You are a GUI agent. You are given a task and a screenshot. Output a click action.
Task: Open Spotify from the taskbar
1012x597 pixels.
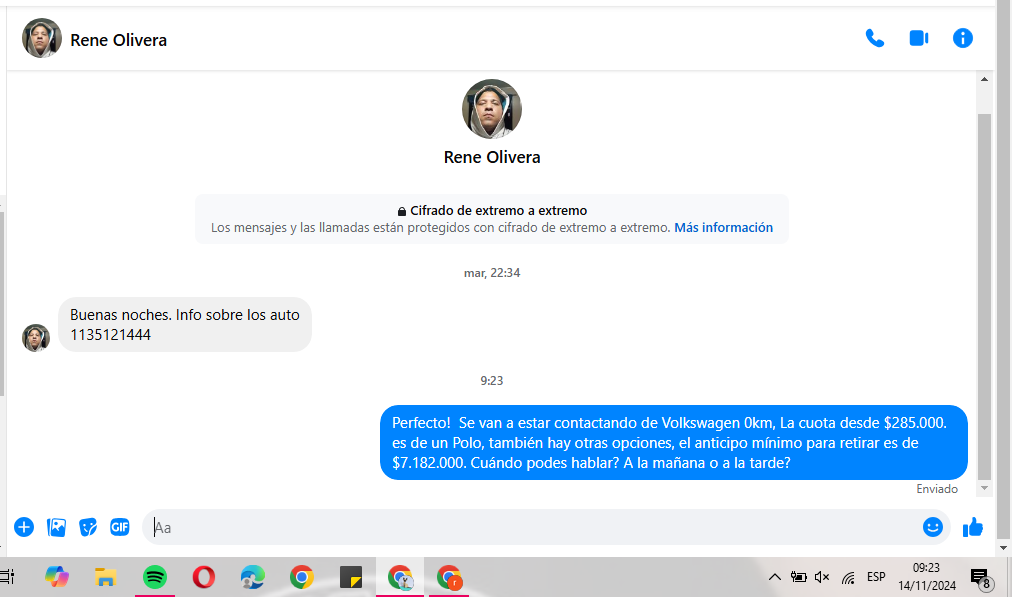pyautogui.click(x=154, y=577)
